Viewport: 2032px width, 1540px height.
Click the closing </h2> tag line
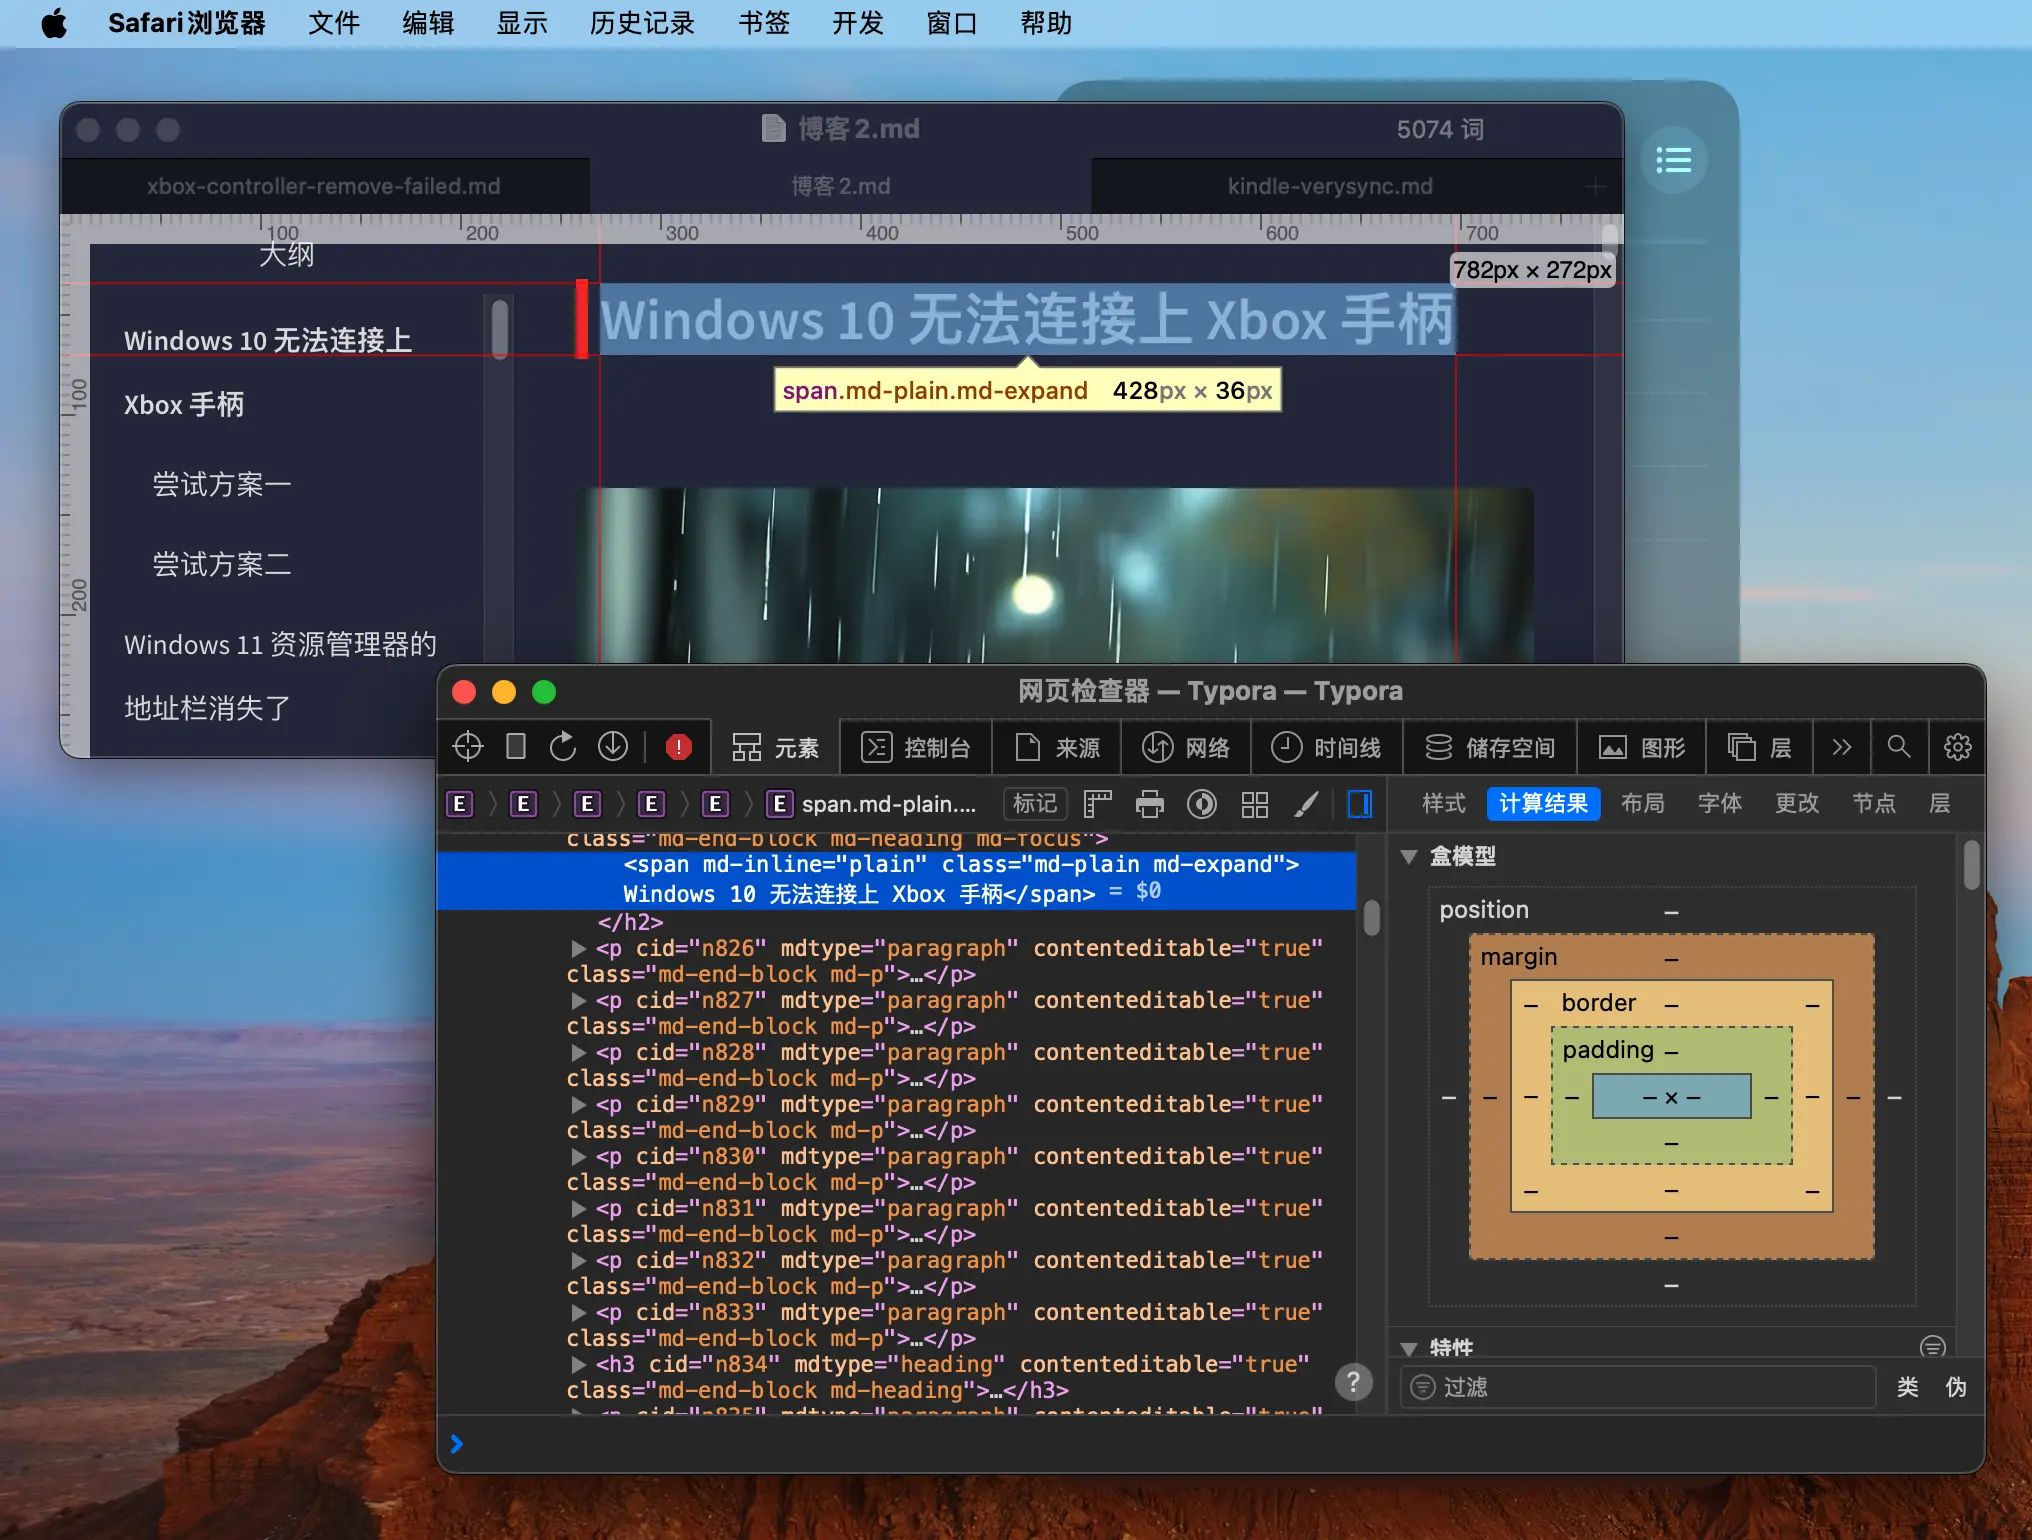point(630,922)
